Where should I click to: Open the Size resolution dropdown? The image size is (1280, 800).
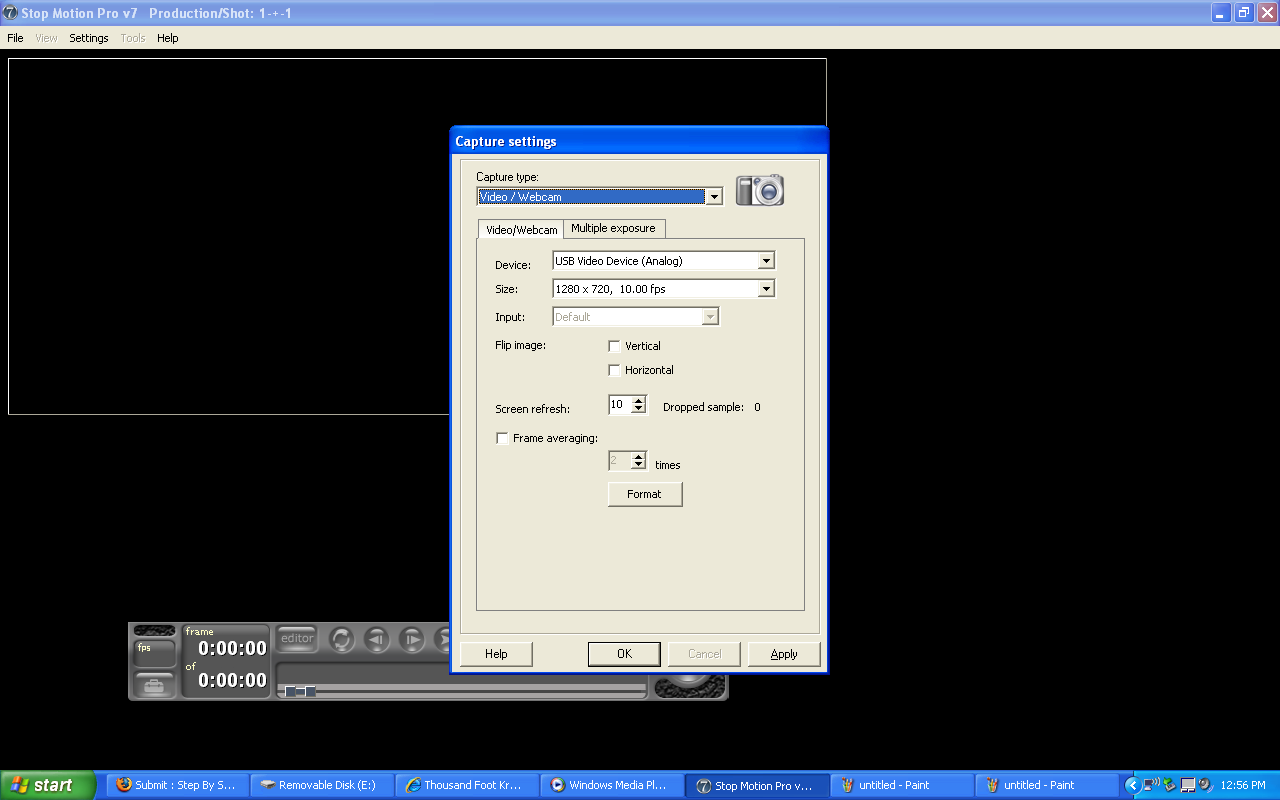(x=766, y=289)
